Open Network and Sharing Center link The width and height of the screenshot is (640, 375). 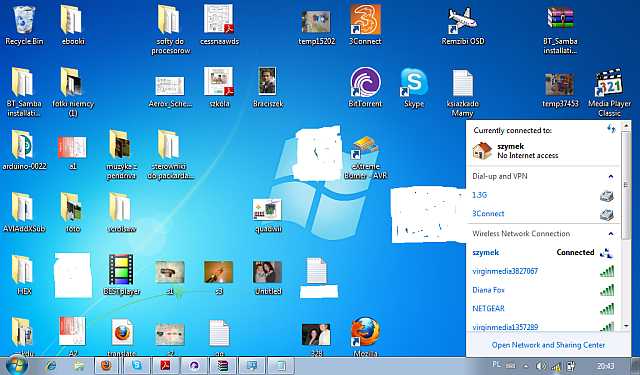(548, 345)
